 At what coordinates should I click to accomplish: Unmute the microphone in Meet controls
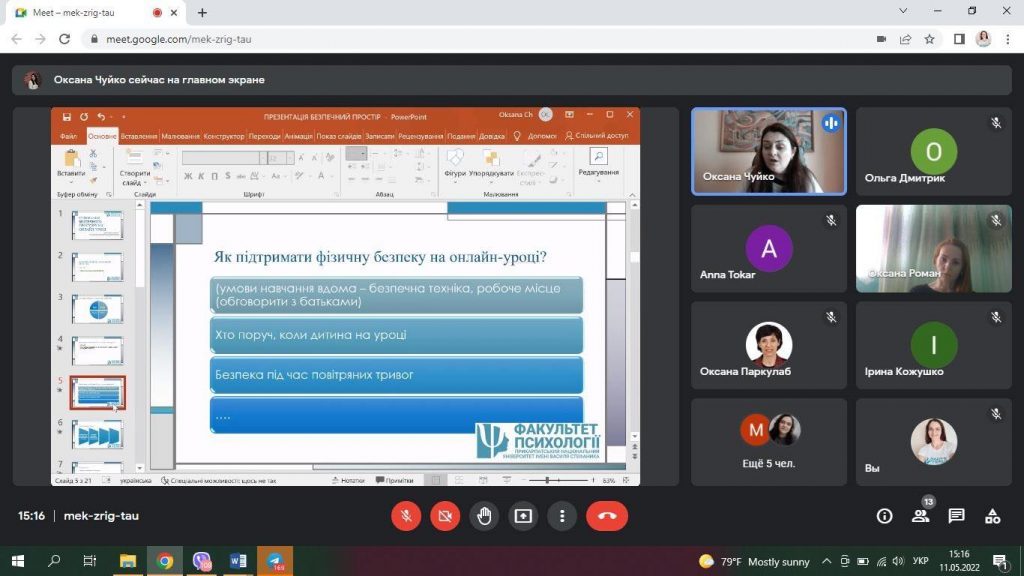click(406, 516)
